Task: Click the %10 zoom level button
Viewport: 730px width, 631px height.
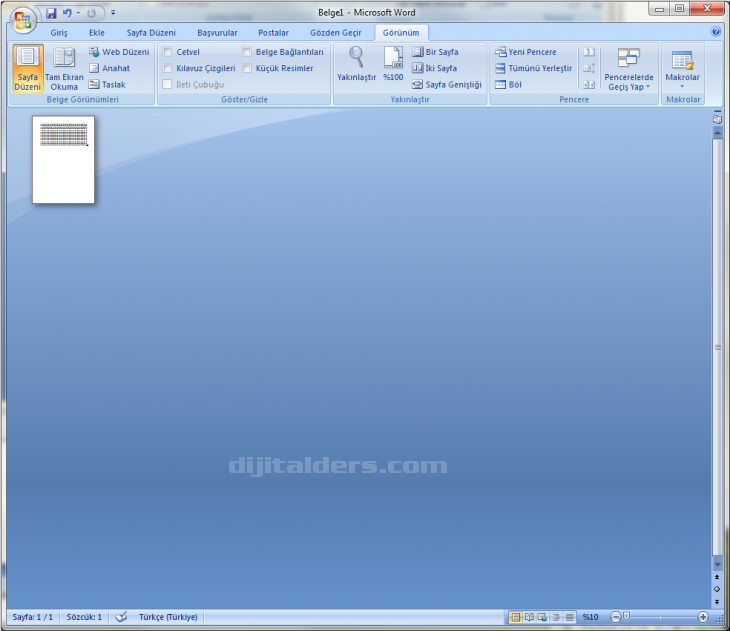Action: 590,617
